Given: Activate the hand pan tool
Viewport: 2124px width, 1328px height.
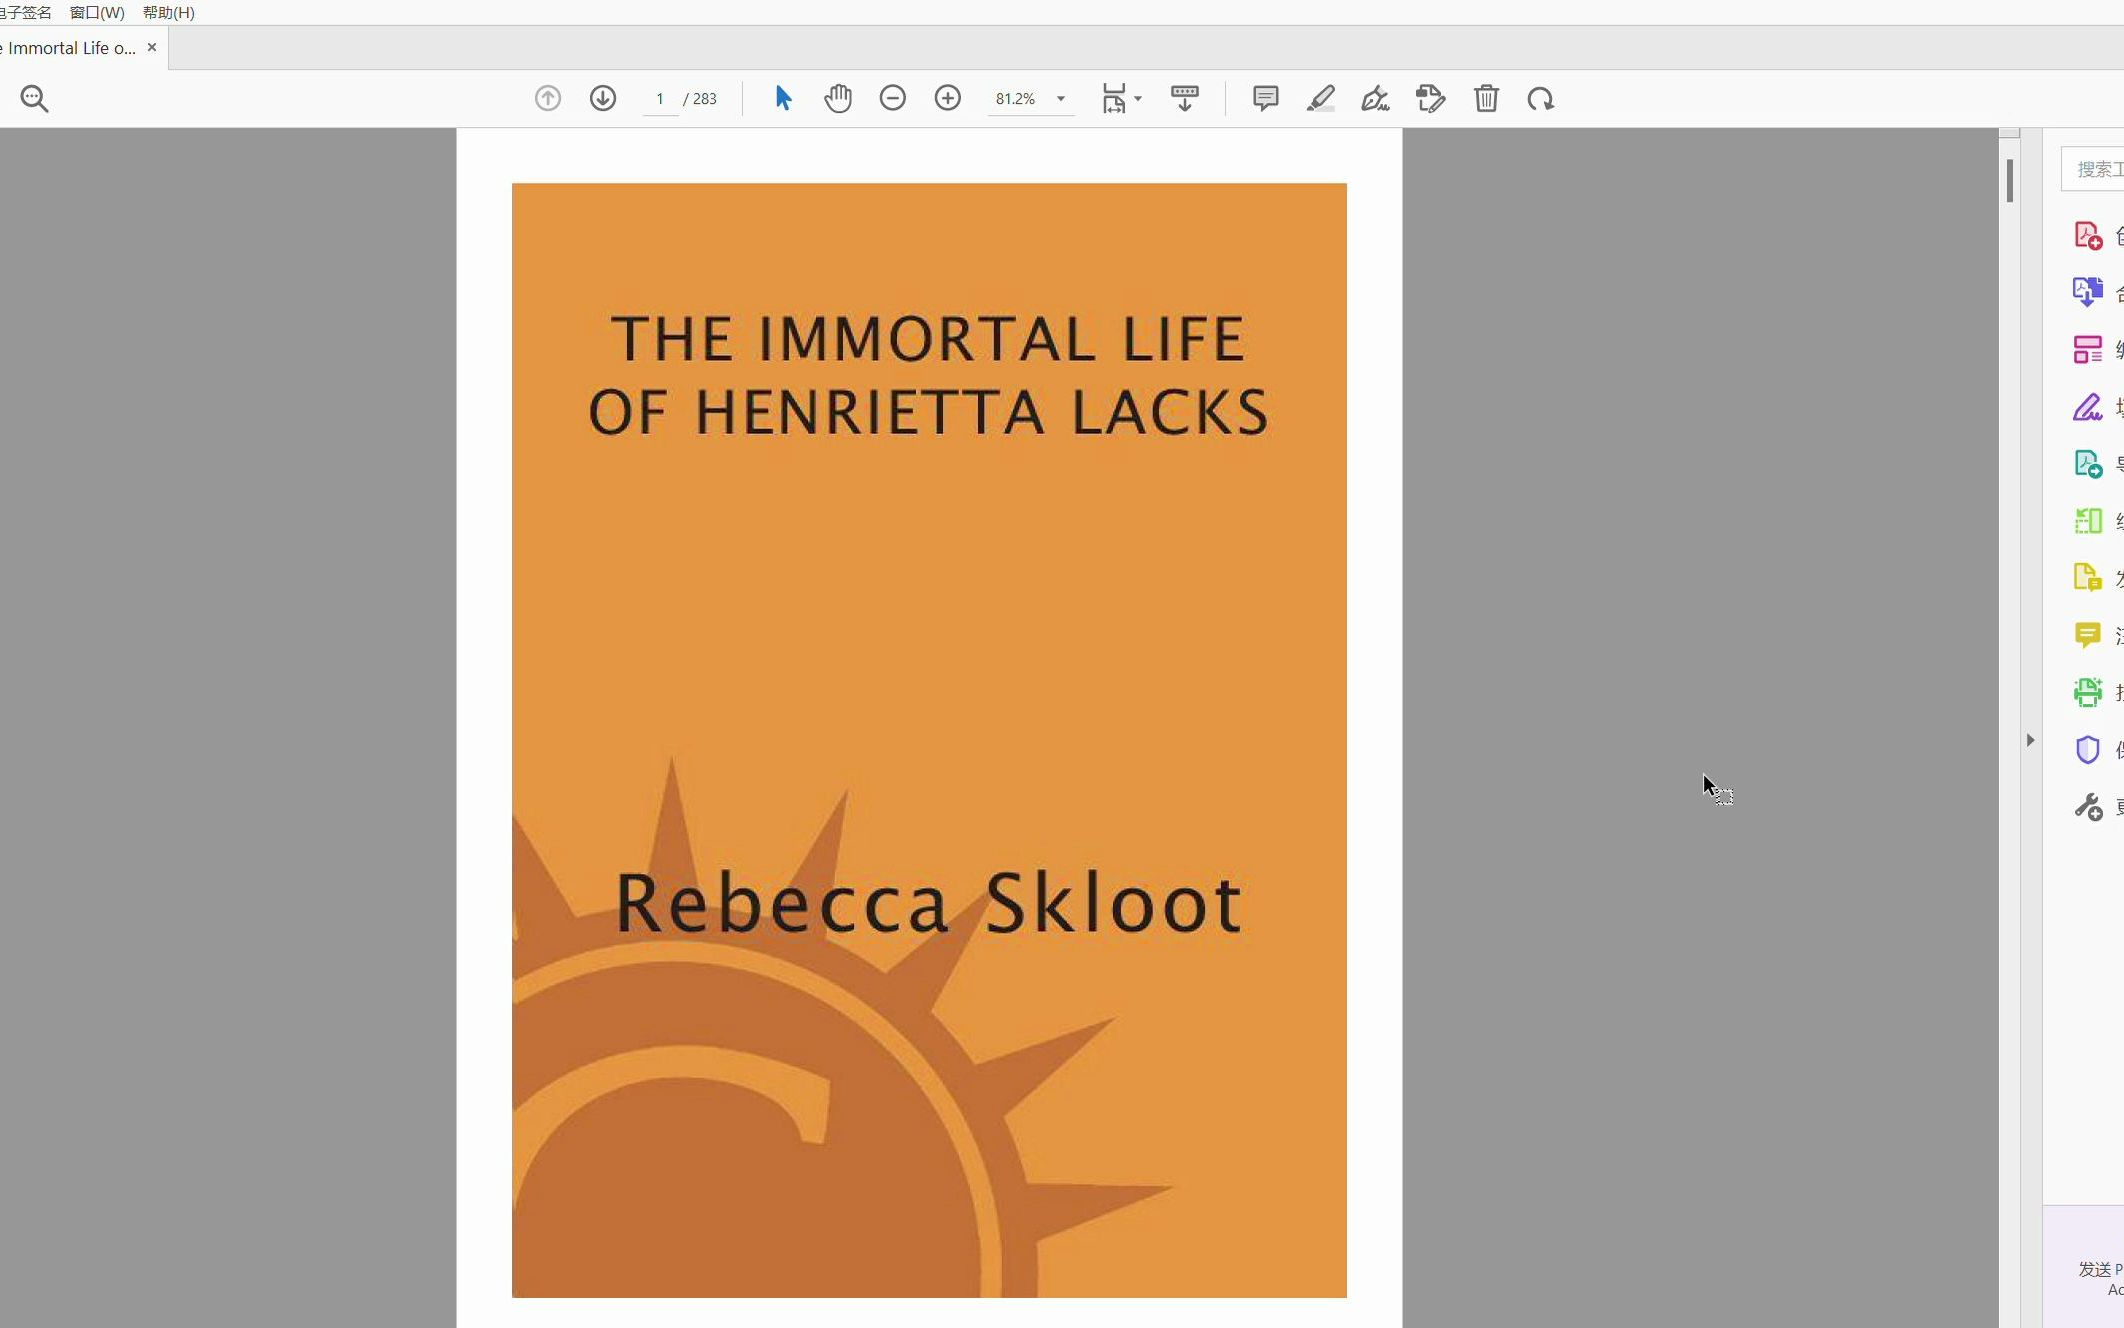Looking at the screenshot, I should pyautogui.click(x=838, y=98).
